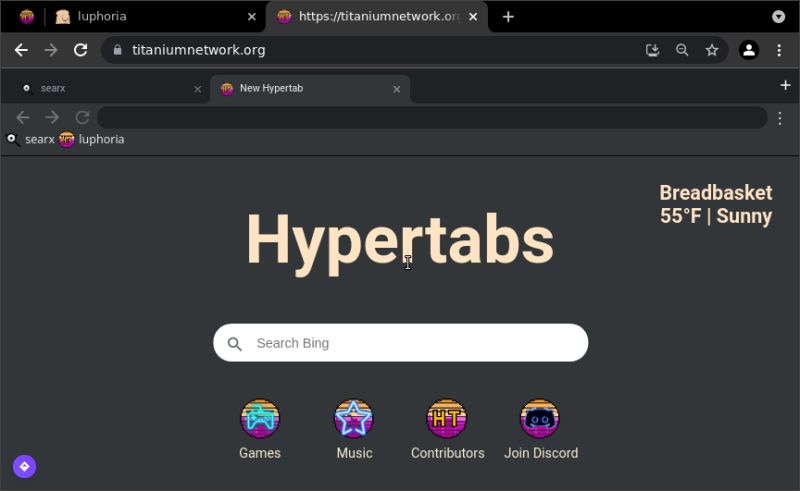Click the Join Discord icon
The height and width of the screenshot is (491, 800).
540,419
